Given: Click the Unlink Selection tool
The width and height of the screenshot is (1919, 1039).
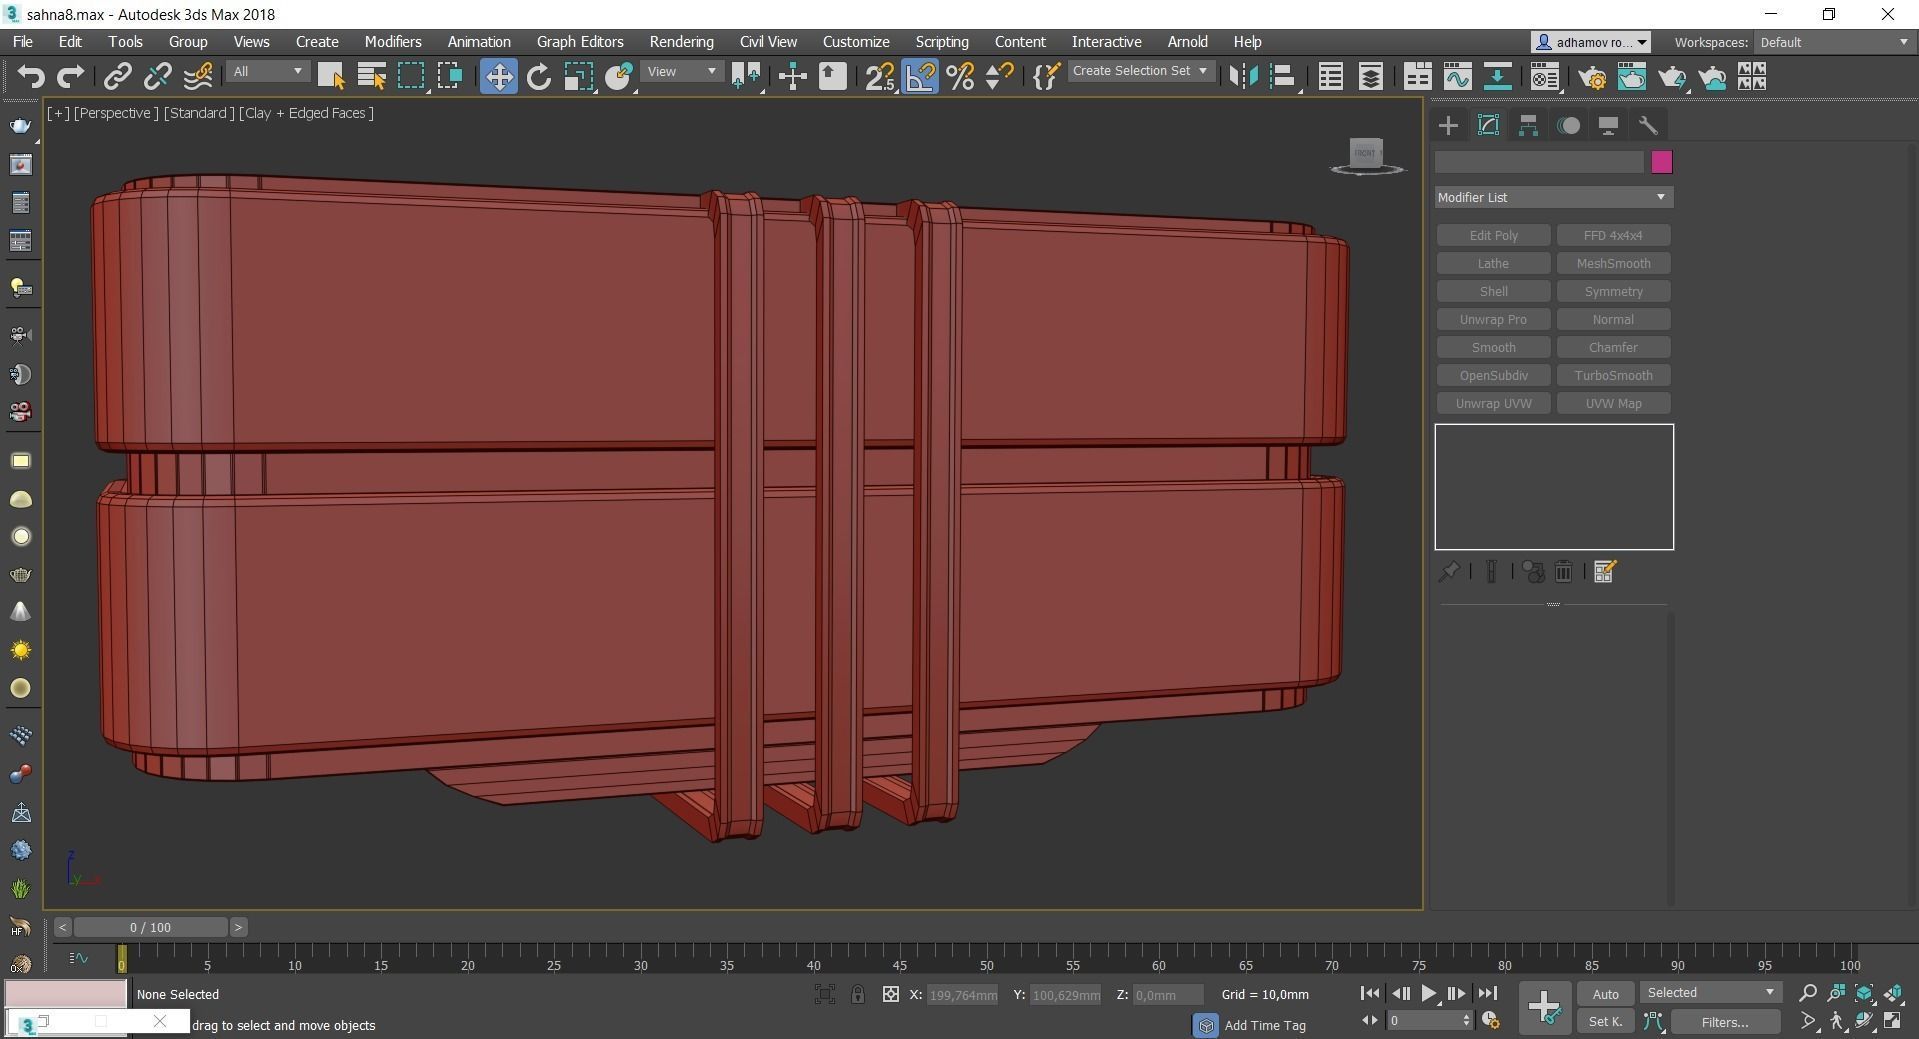Looking at the screenshot, I should coord(157,77).
